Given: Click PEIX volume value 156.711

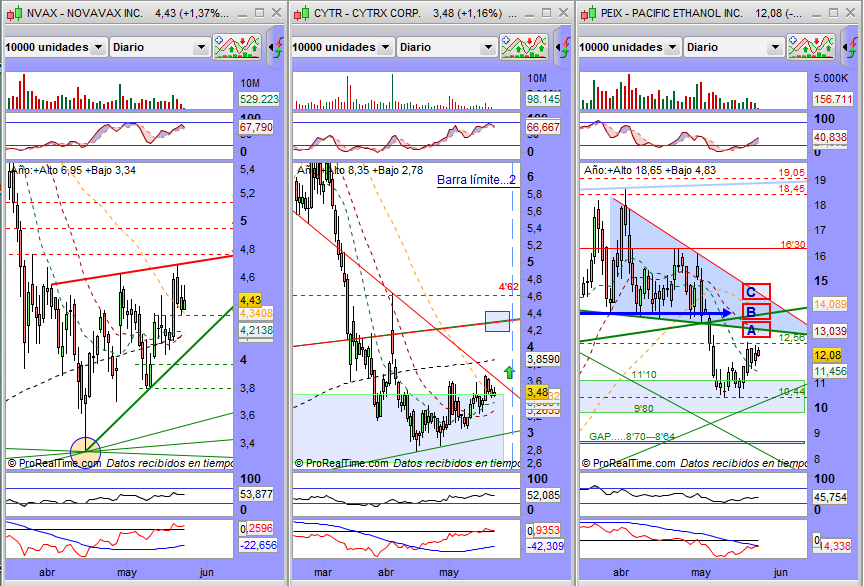Looking at the screenshot, I should 833,99.
